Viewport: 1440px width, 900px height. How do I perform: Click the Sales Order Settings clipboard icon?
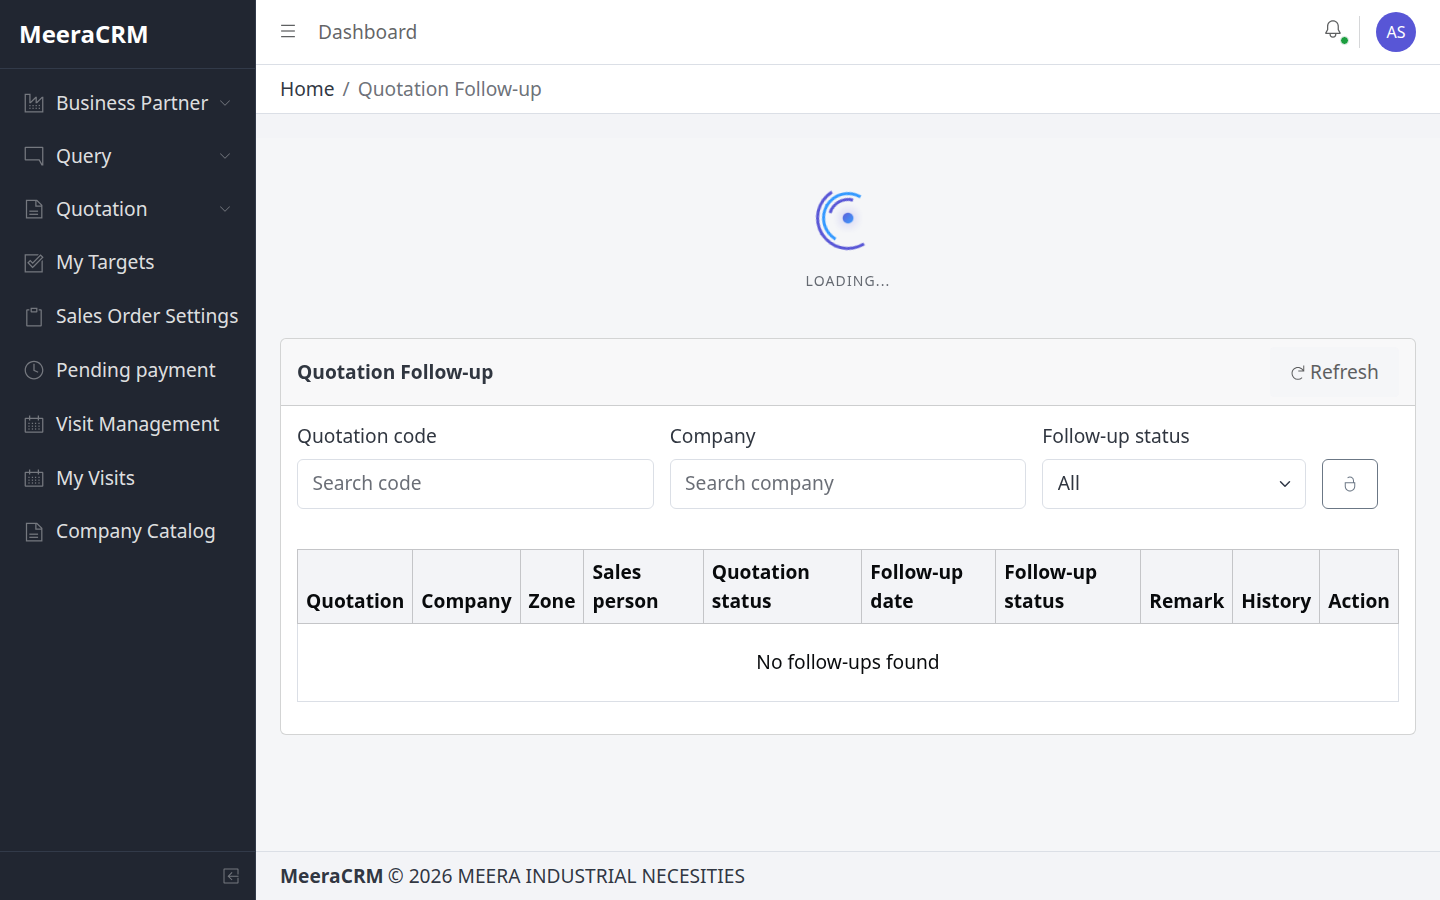point(34,317)
